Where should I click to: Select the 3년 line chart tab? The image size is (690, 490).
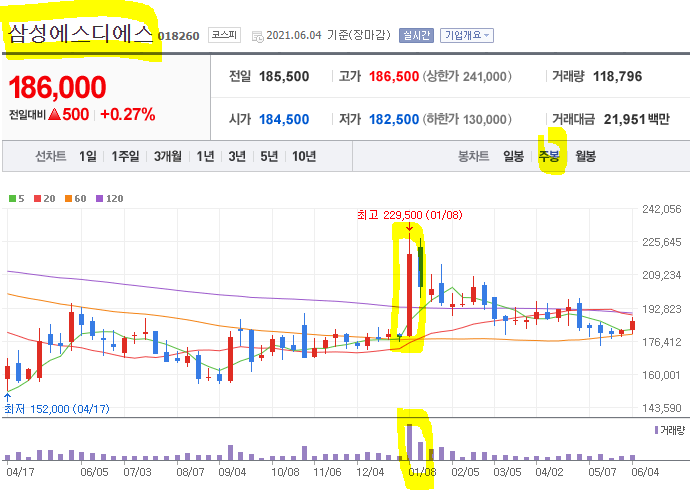click(237, 156)
